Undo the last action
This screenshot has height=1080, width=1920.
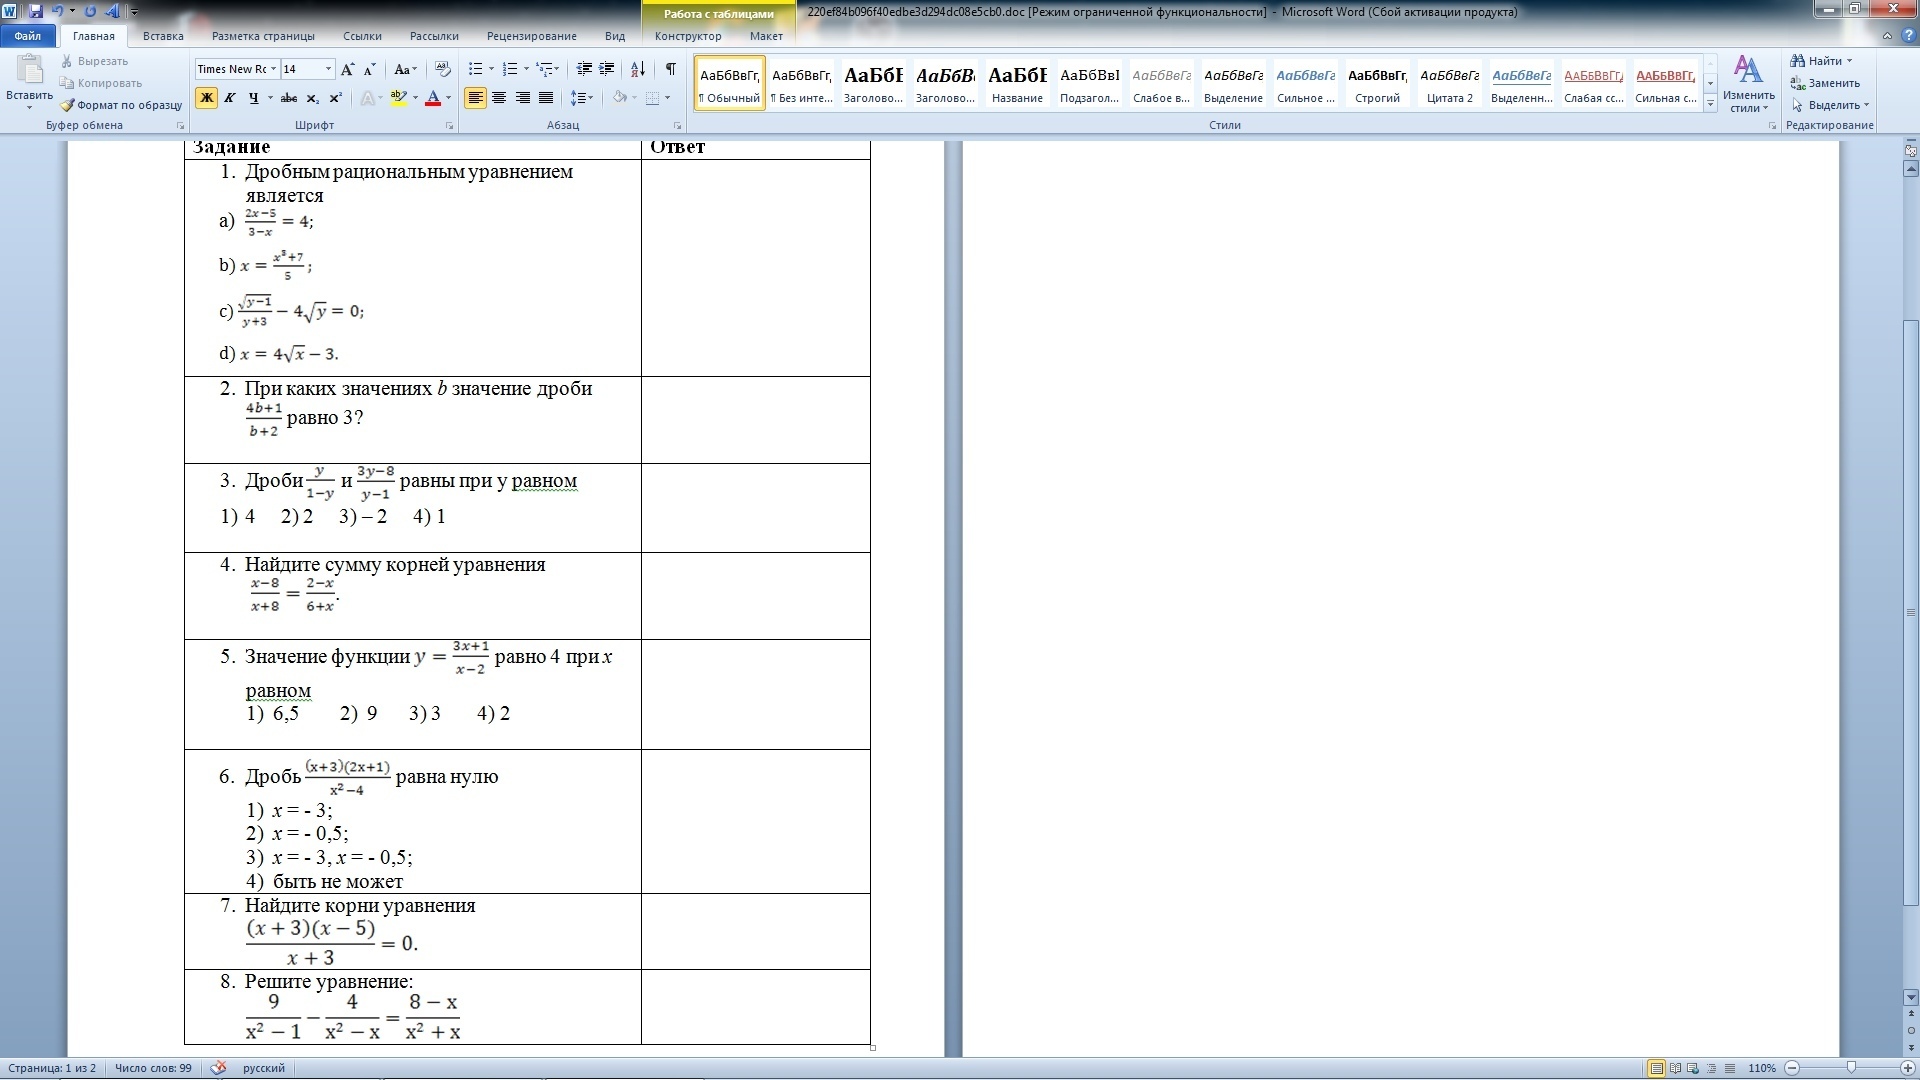click(57, 11)
